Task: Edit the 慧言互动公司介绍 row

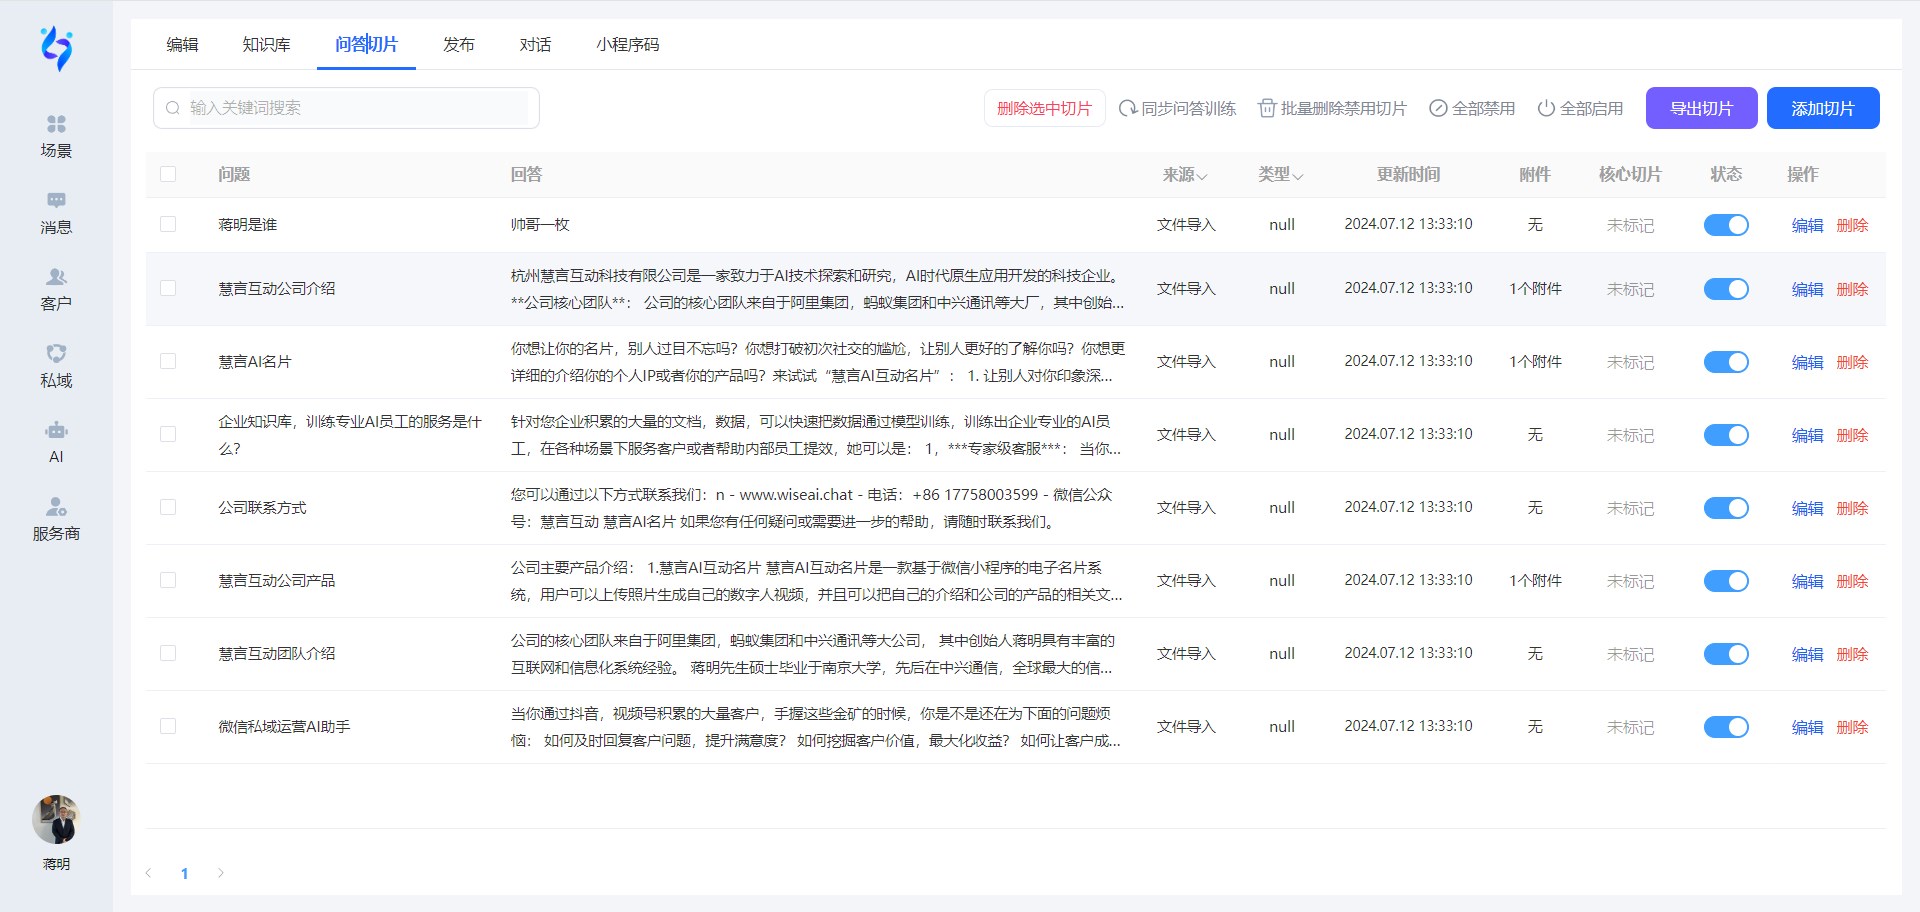Action: click(x=1807, y=289)
